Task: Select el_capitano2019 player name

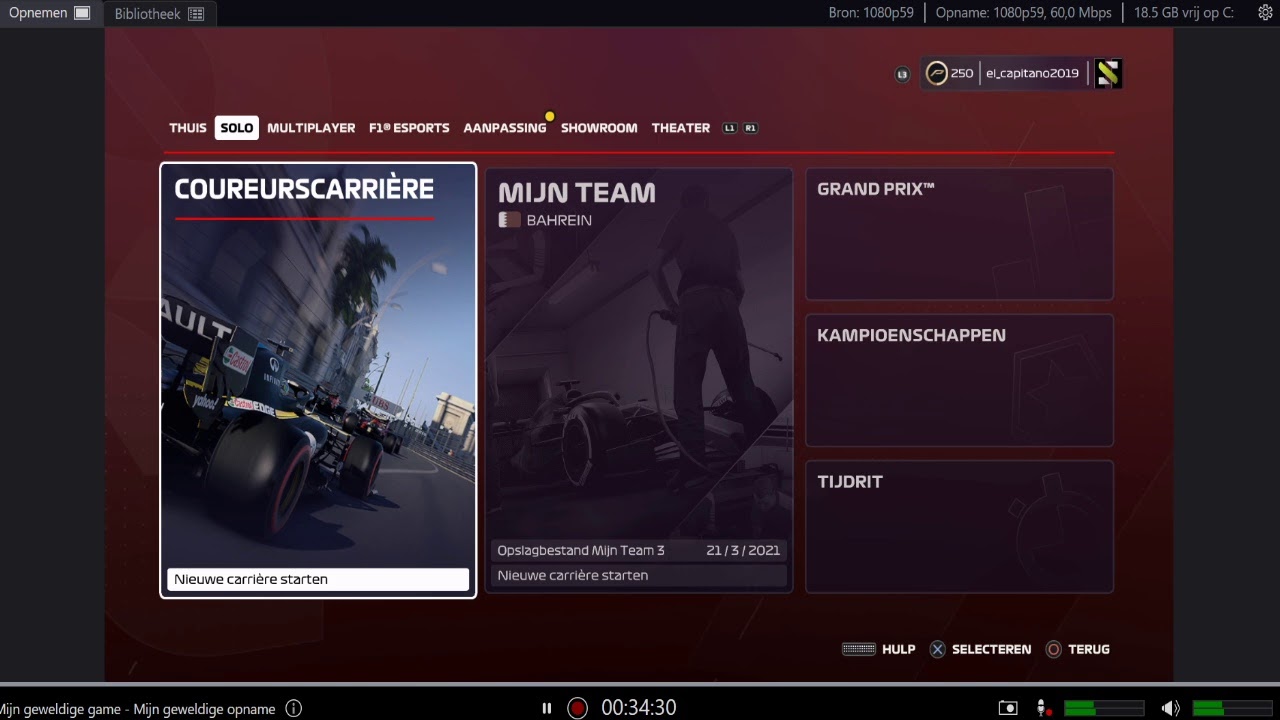Action: point(1032,74)
